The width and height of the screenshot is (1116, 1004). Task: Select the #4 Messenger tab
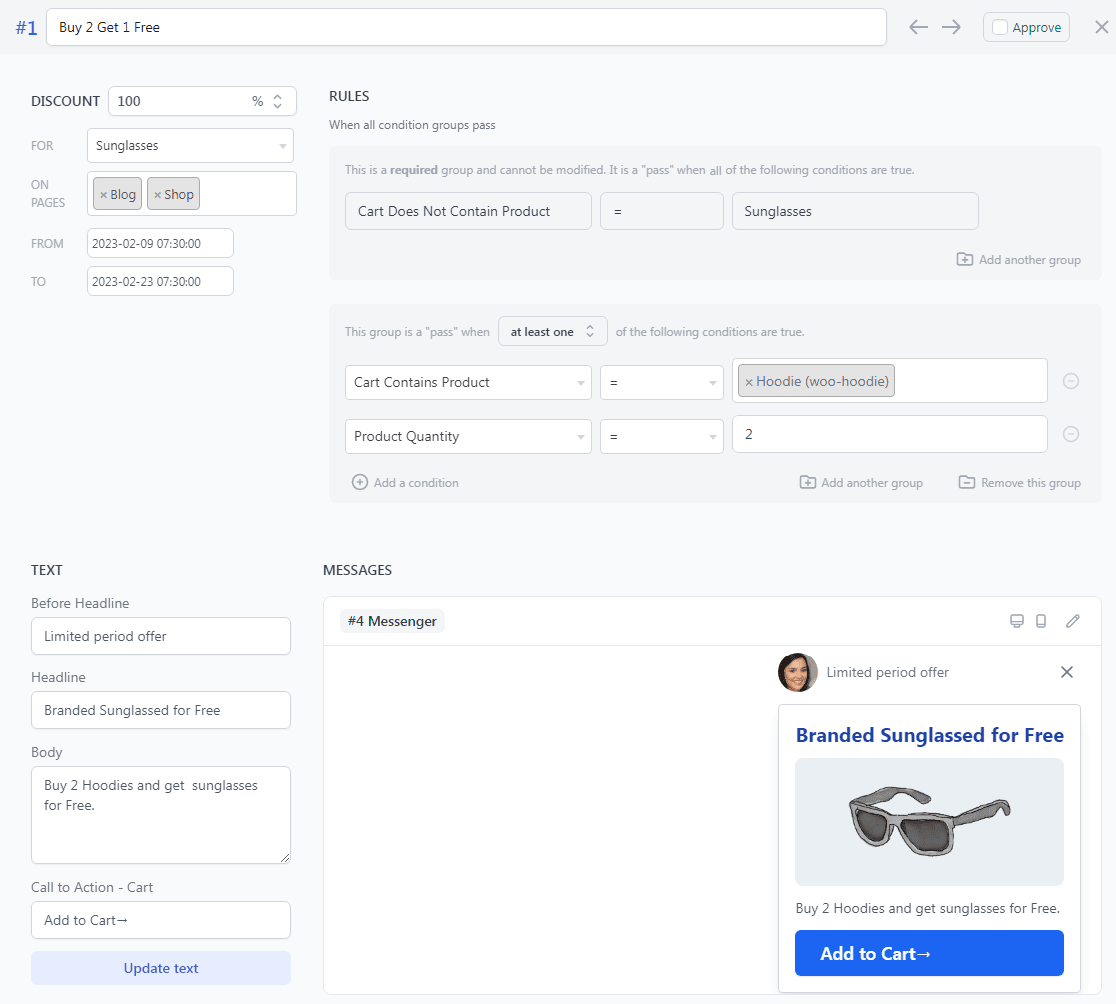click(x=391, y=620)
